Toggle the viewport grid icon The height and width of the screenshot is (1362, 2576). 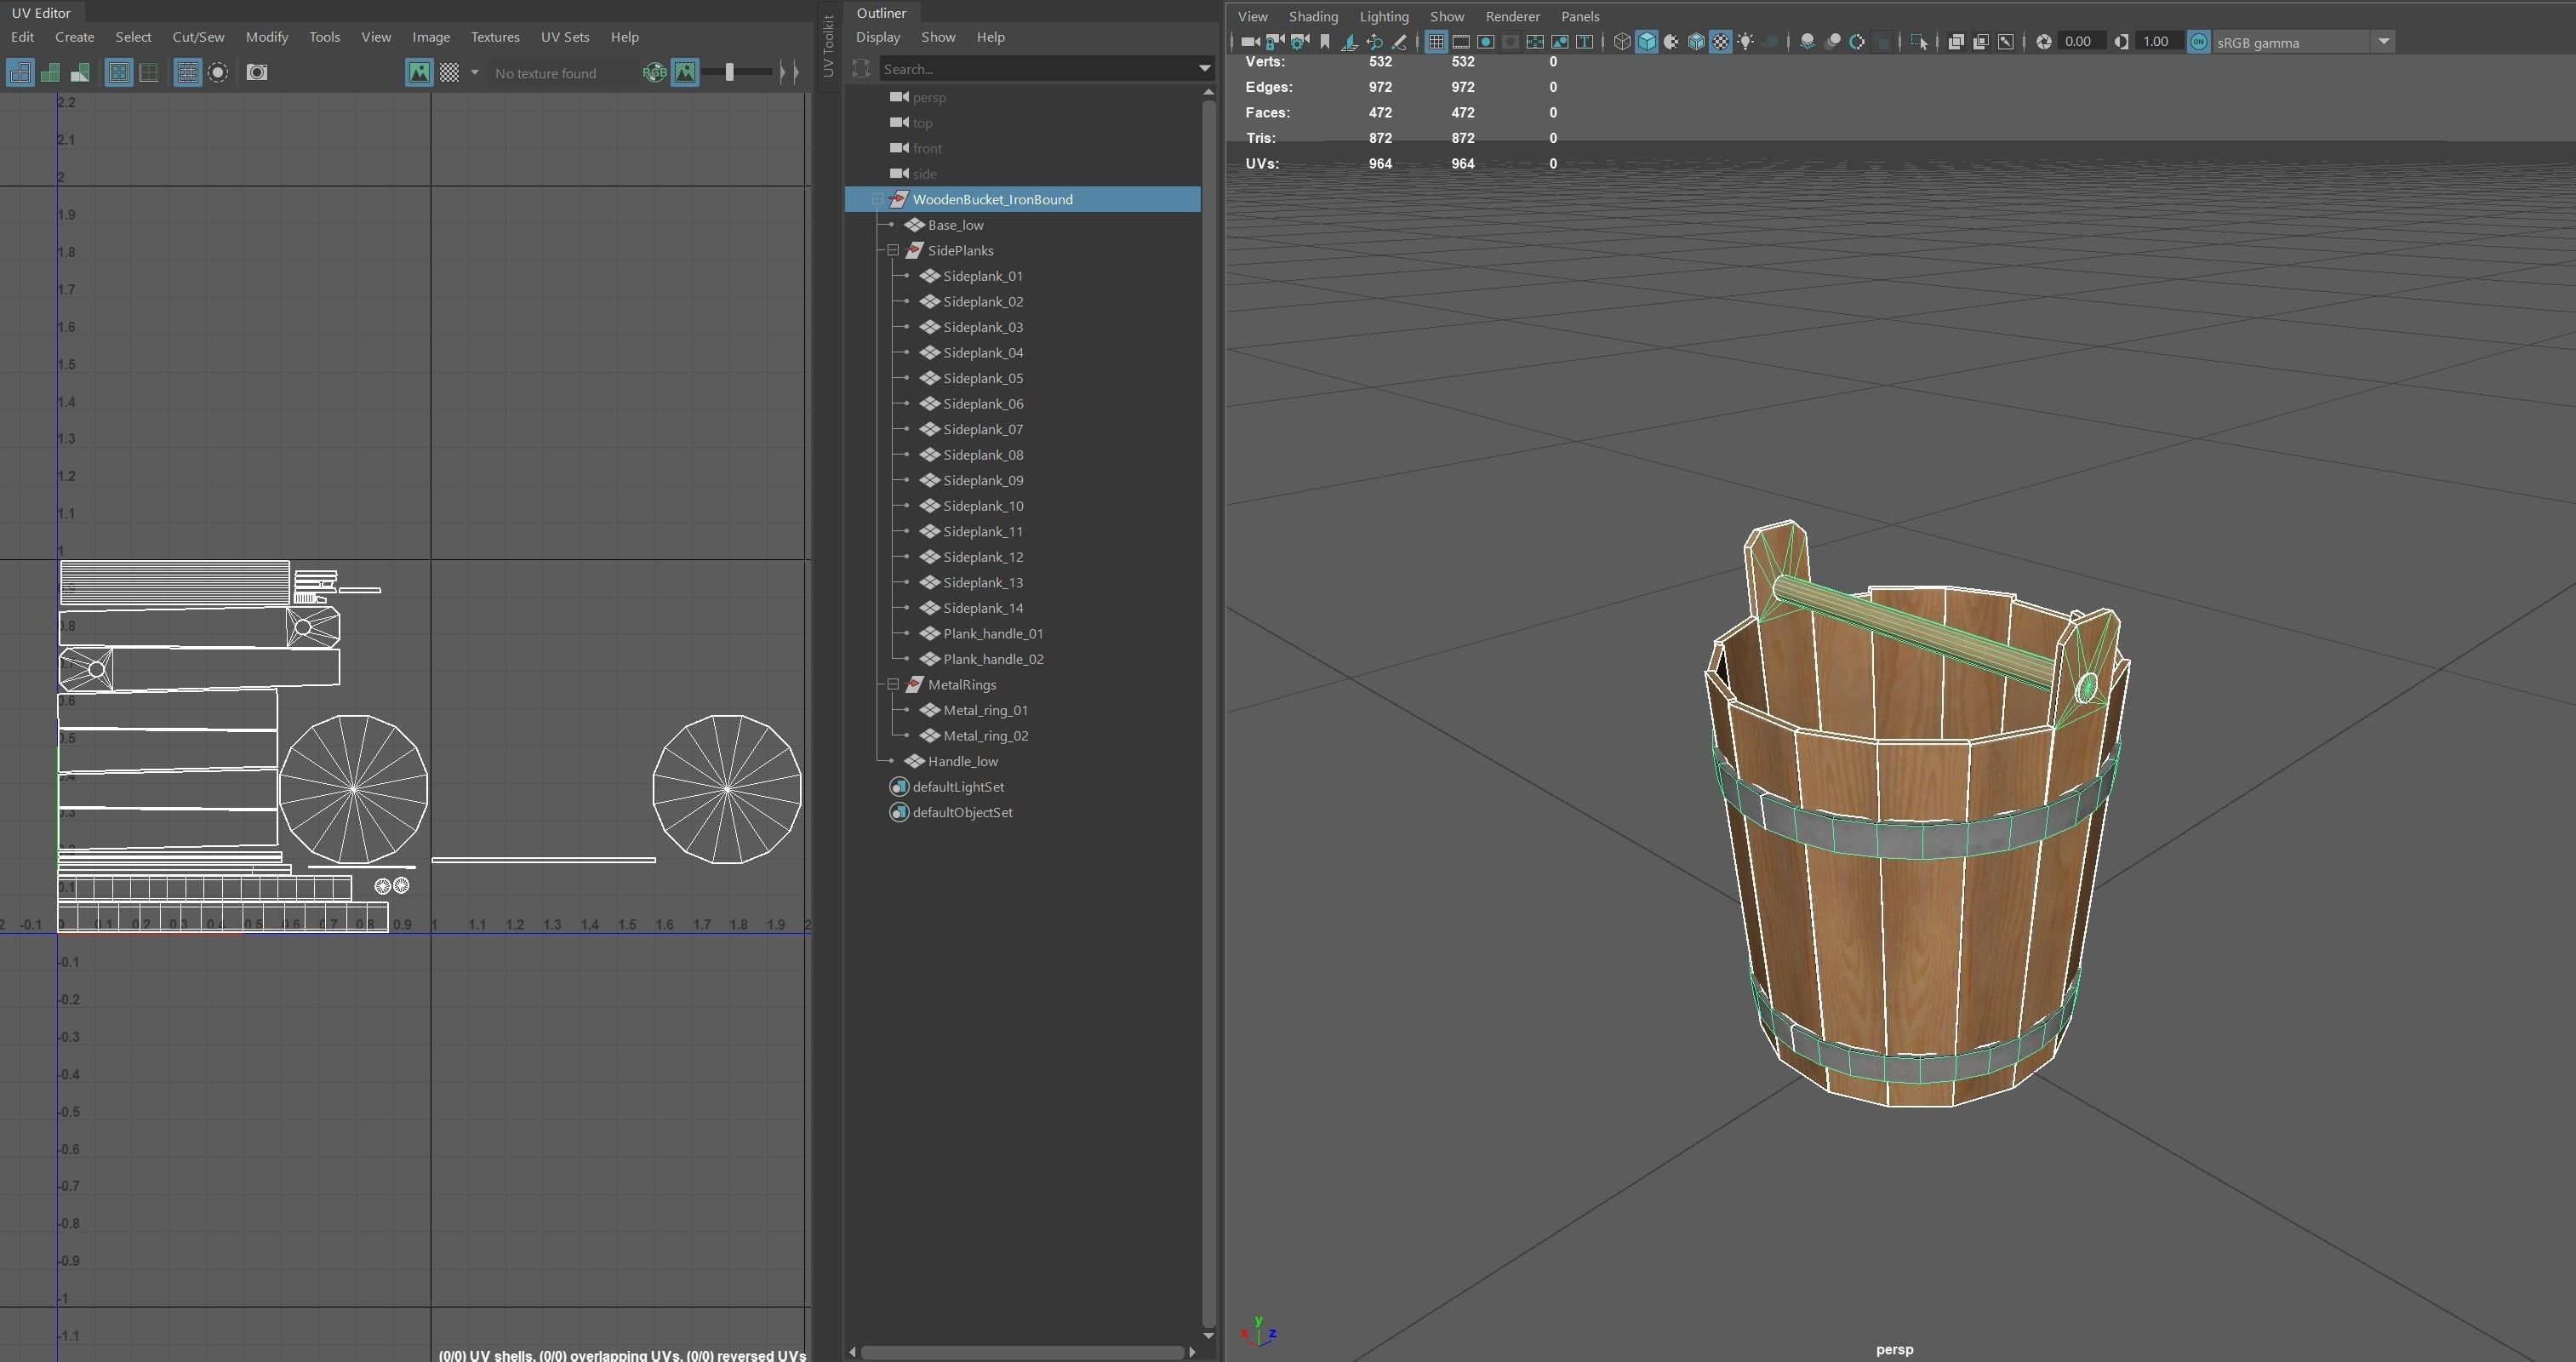pos(1436,42)
